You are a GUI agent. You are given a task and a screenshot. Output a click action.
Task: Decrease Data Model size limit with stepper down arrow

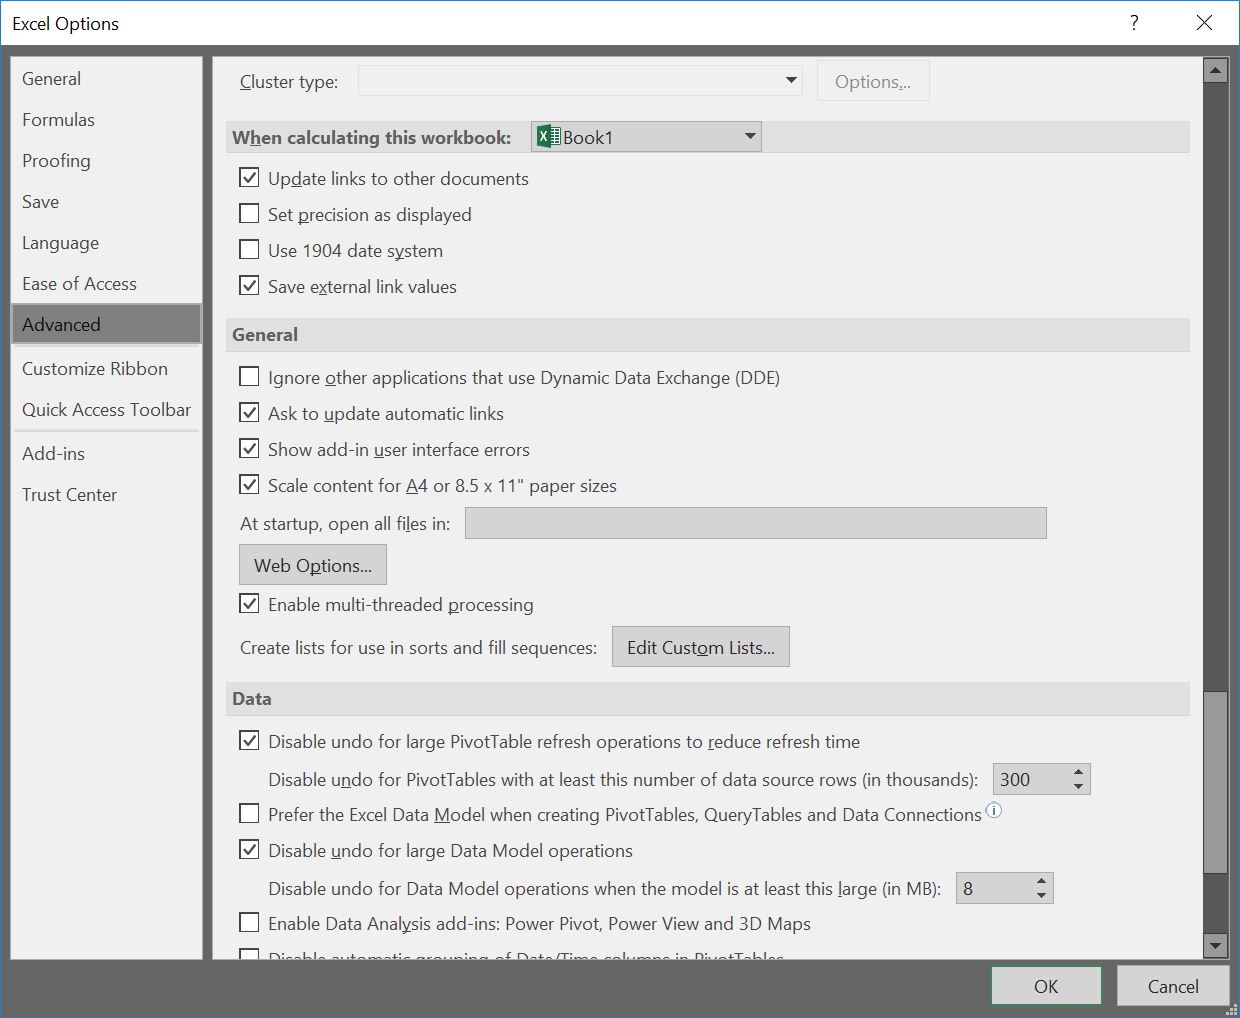(x=1041, y=895)
